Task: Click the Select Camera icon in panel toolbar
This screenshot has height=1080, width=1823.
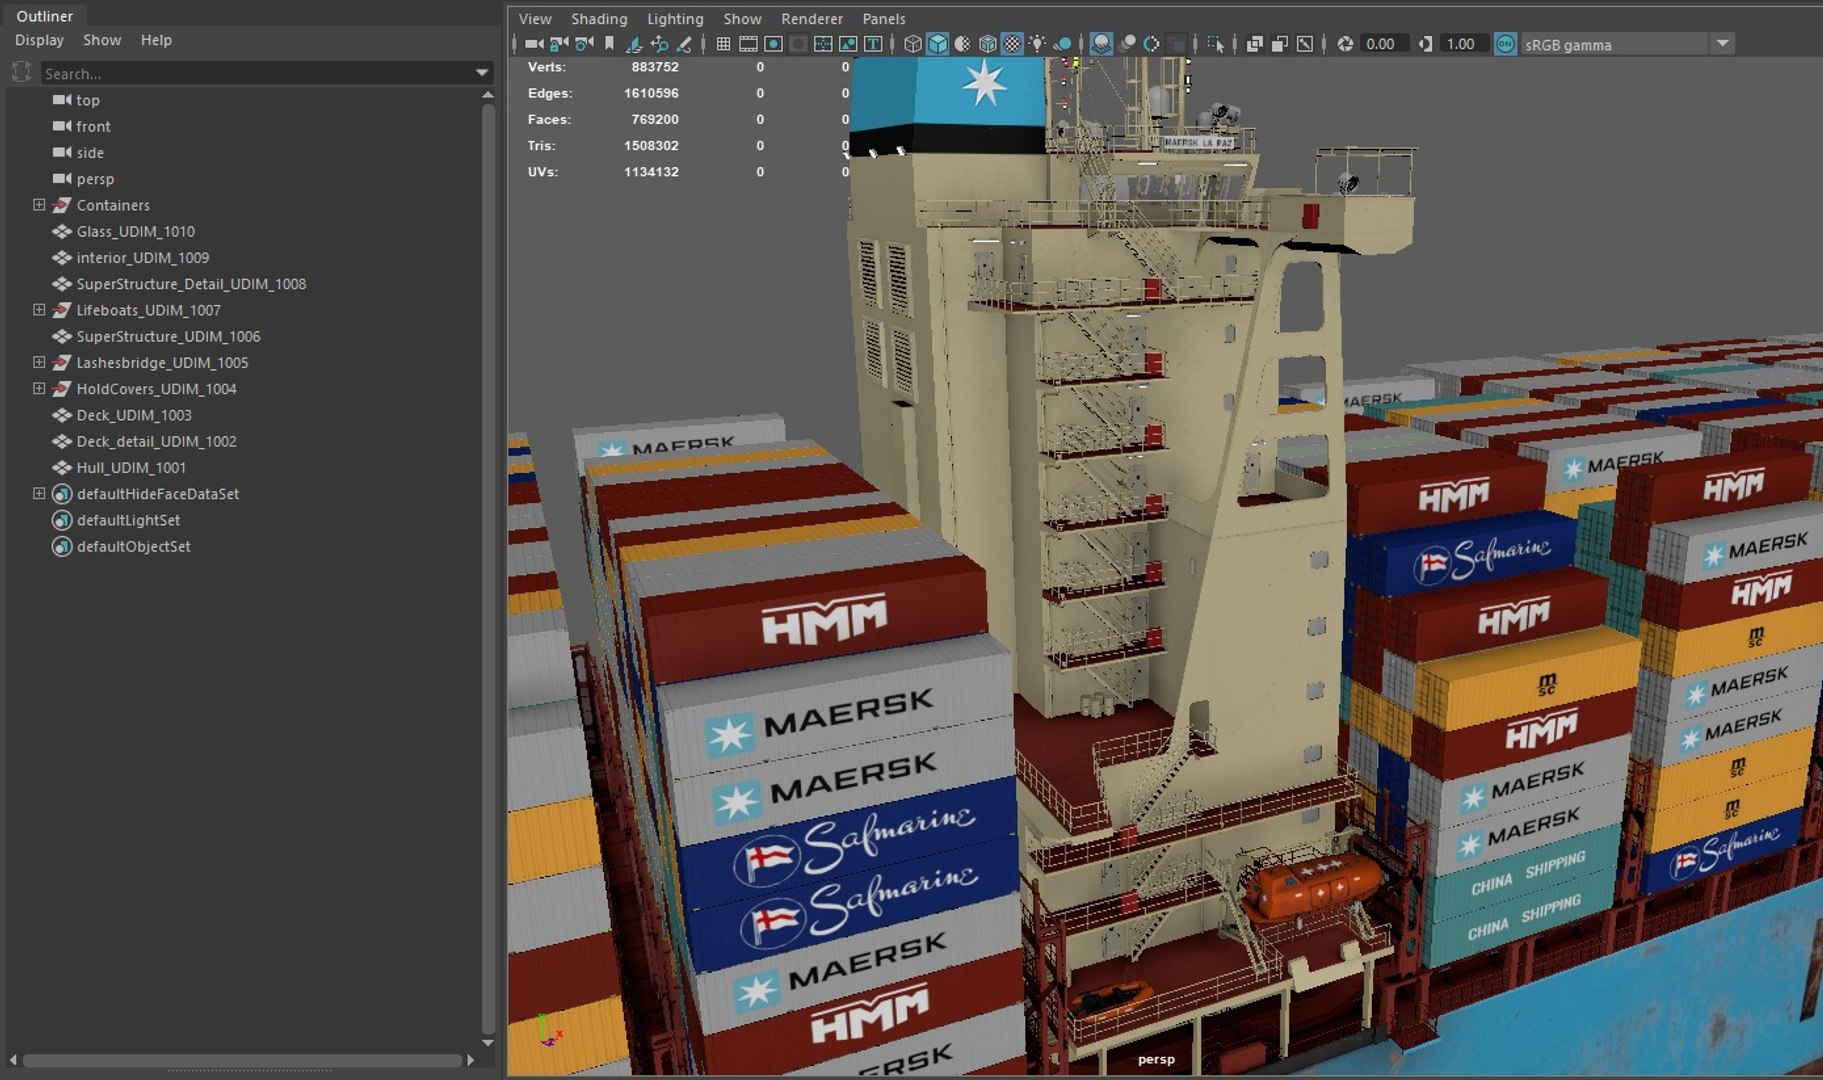Action: (x=534, y=44)
